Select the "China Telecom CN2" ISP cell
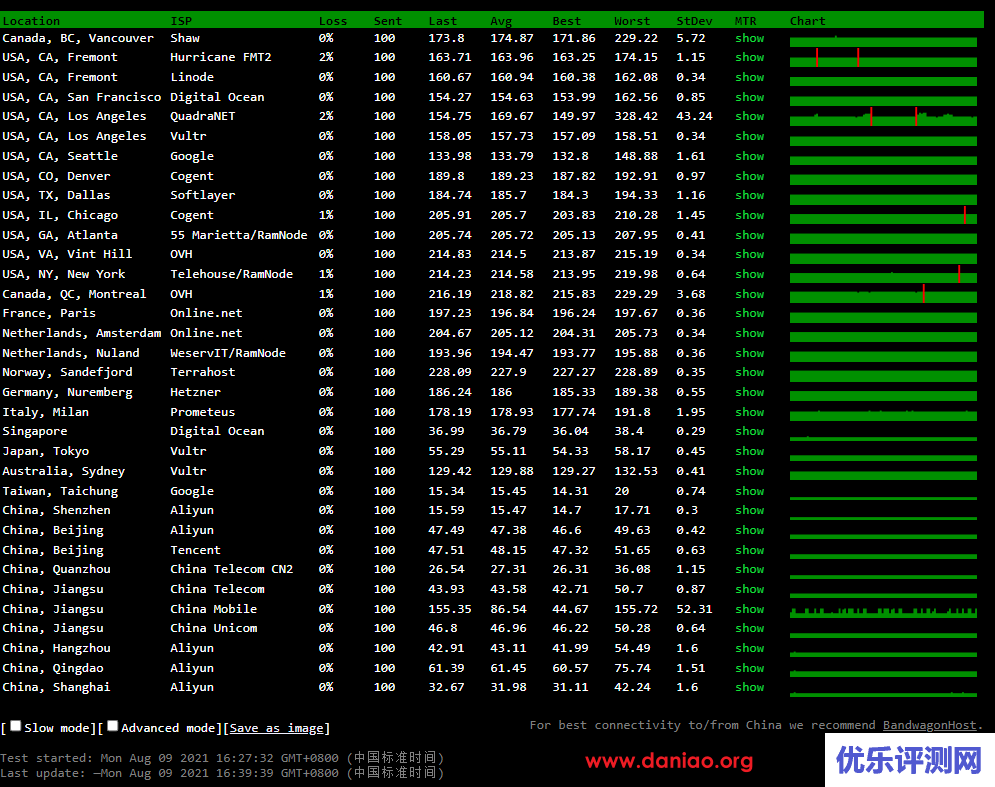 click(232, 569)
